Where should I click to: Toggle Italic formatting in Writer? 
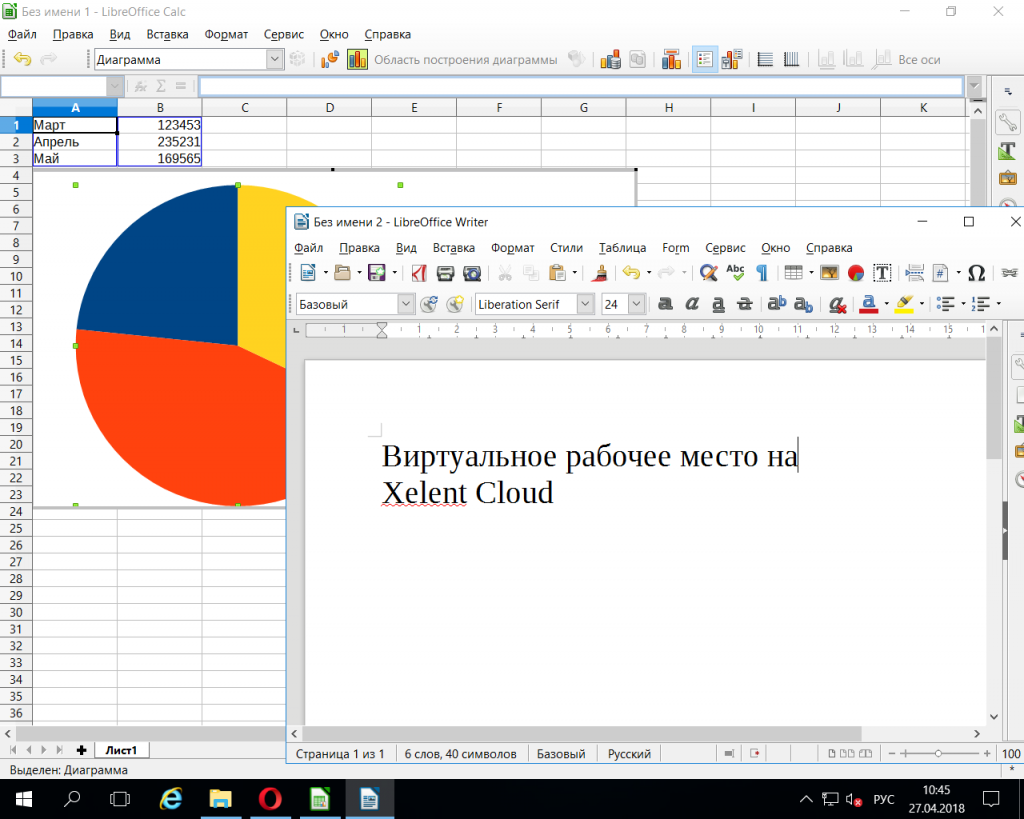[692, 304]
